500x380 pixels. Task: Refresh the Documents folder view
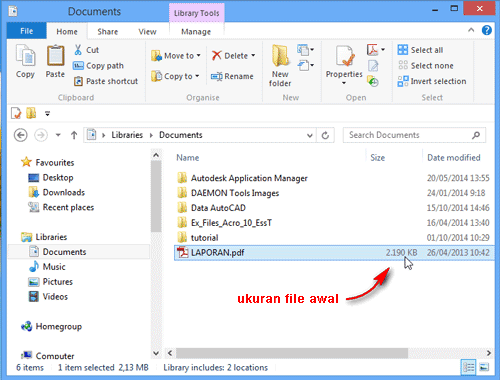click(325, 135)
